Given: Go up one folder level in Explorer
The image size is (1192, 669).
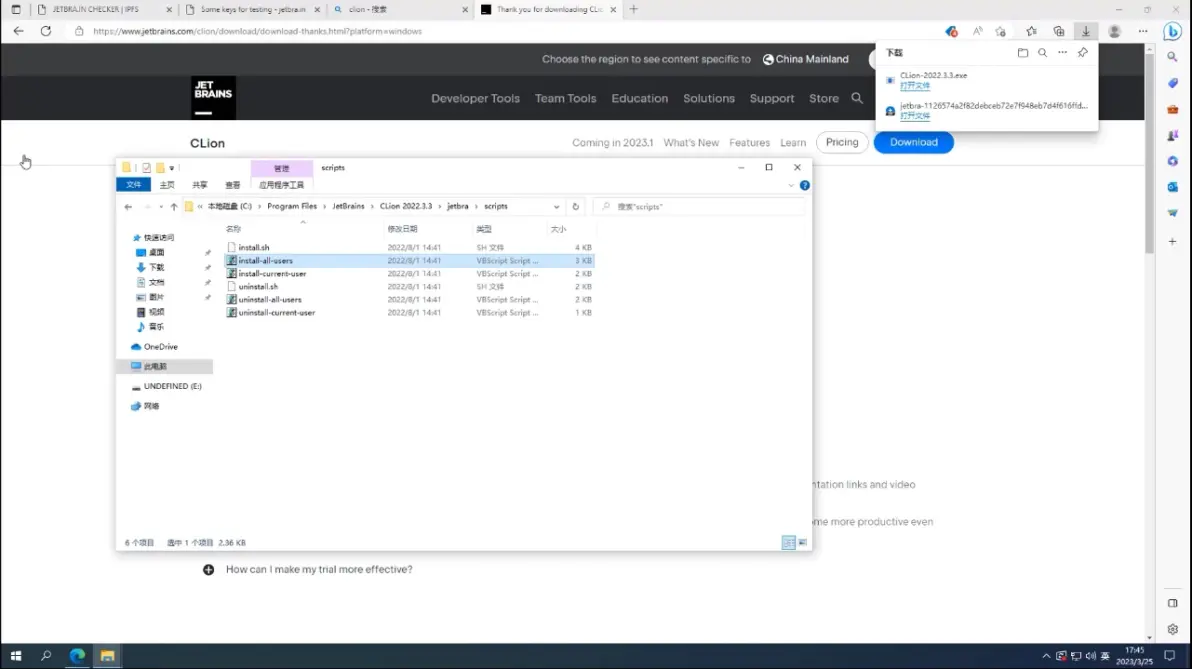Looking at the screenshot, I should tap(174, 207).
